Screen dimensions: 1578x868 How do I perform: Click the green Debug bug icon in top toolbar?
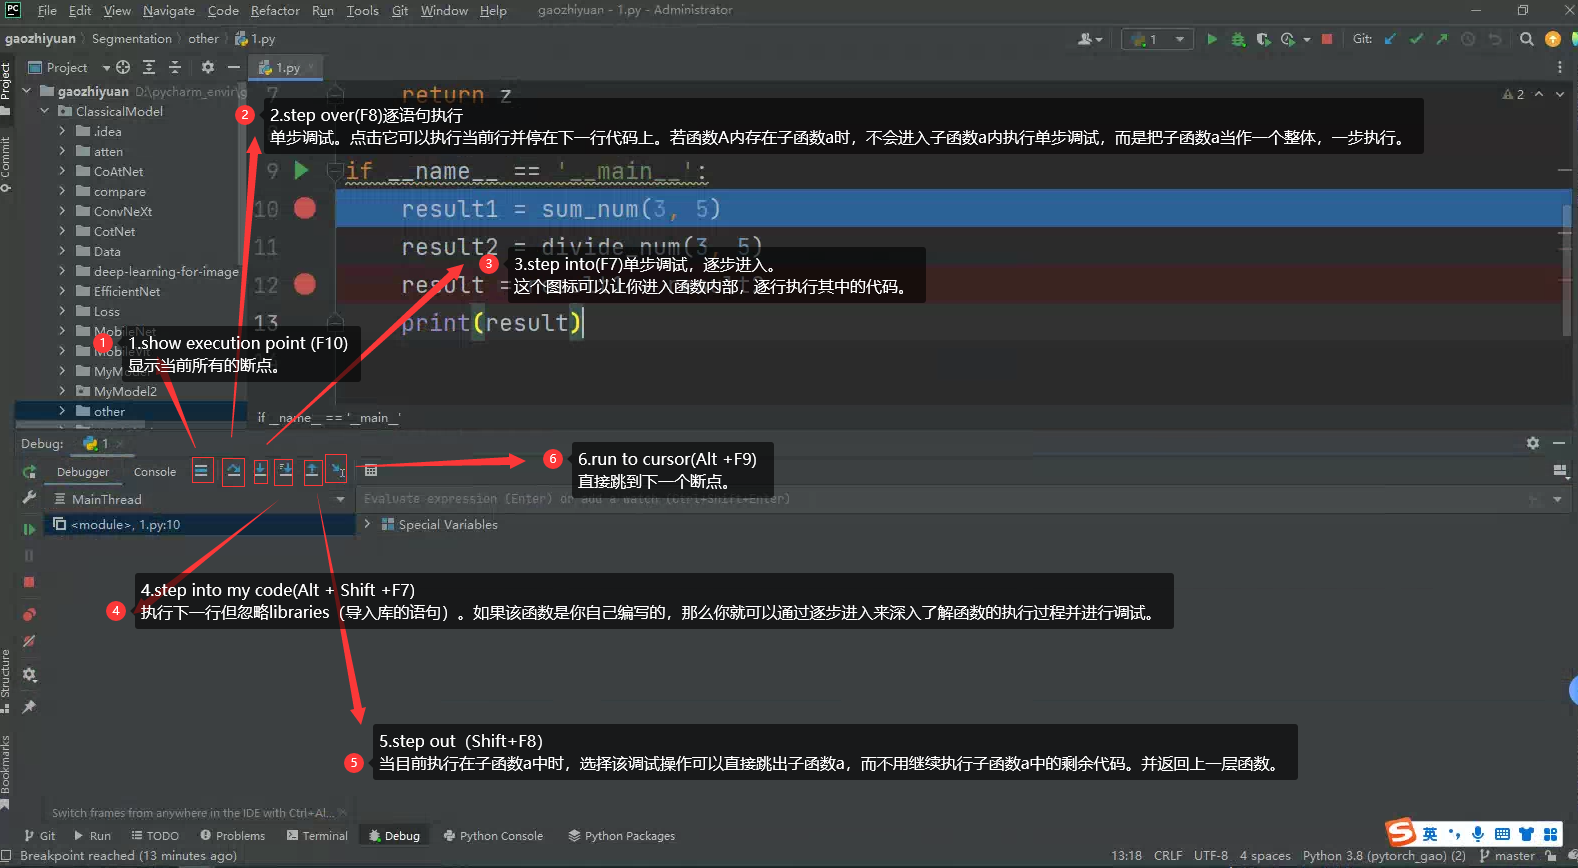click(x=1238, y=39)
